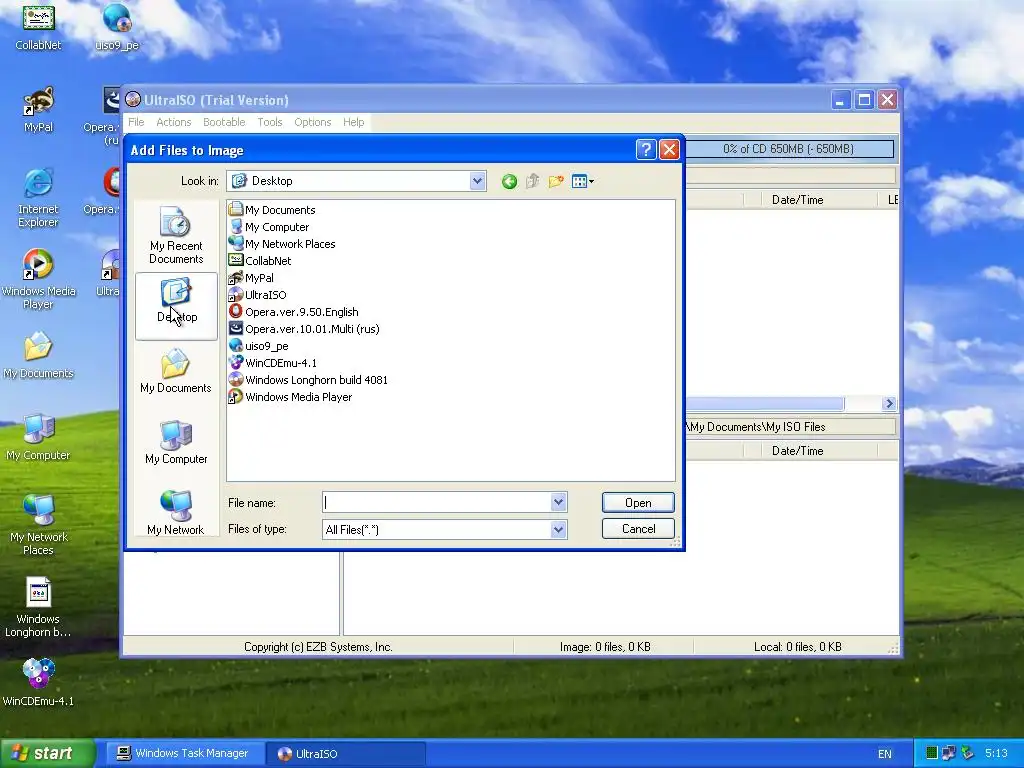The image size is (1024, 768).
Task: Select Windows Longhorn desktop icon
Action: tap(38, 607)
